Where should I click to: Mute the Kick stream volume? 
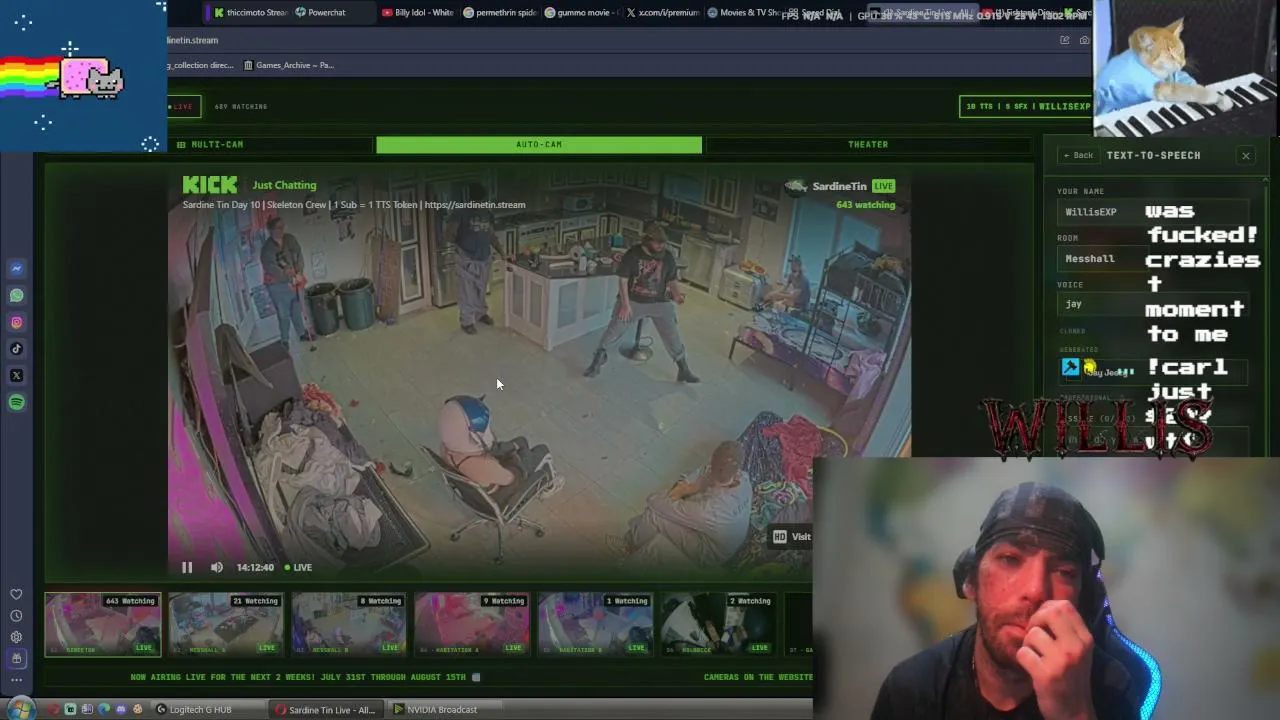point(217,567)
